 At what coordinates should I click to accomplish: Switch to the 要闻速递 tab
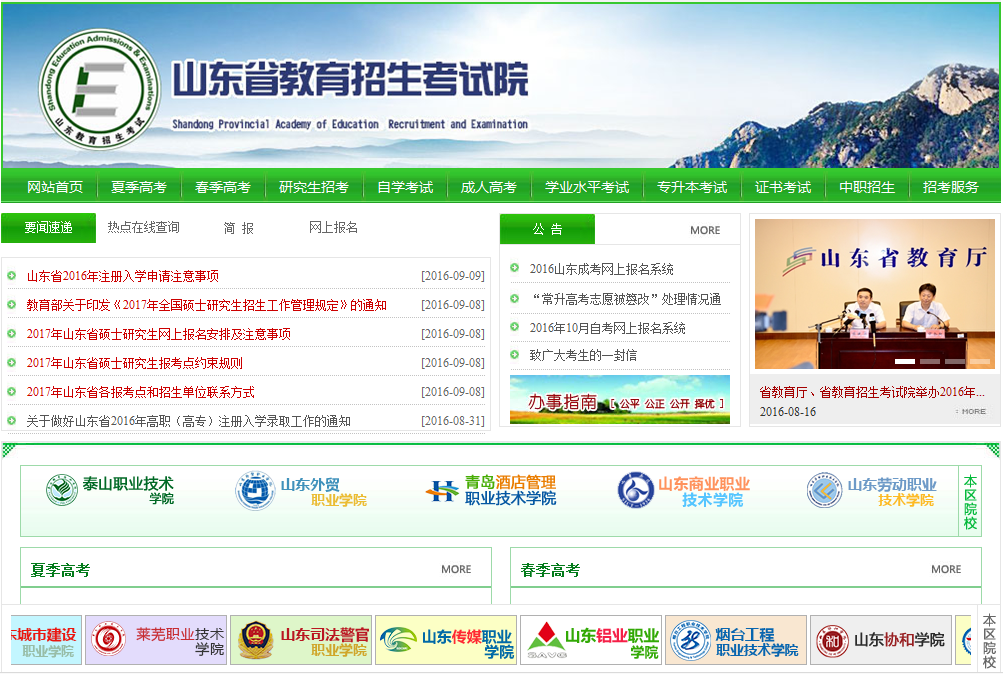tap(49, 228)
